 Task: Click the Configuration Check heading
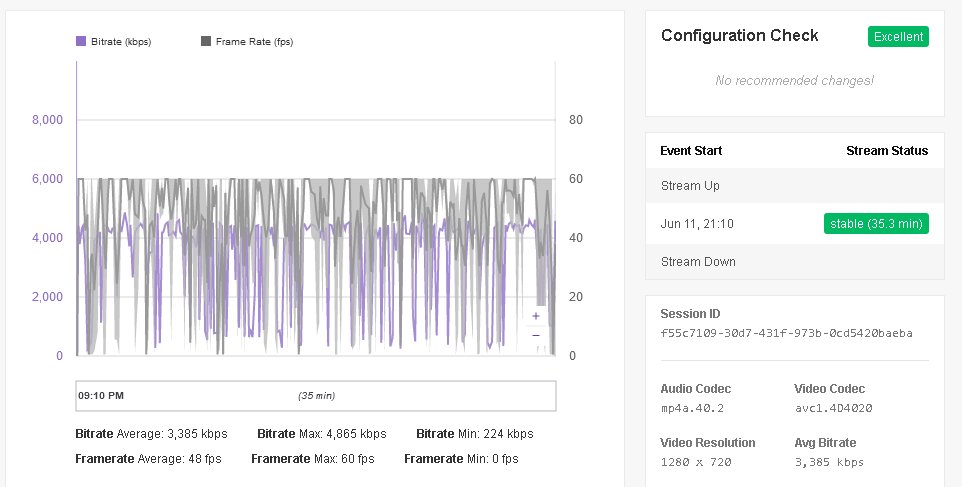(740, 36)
